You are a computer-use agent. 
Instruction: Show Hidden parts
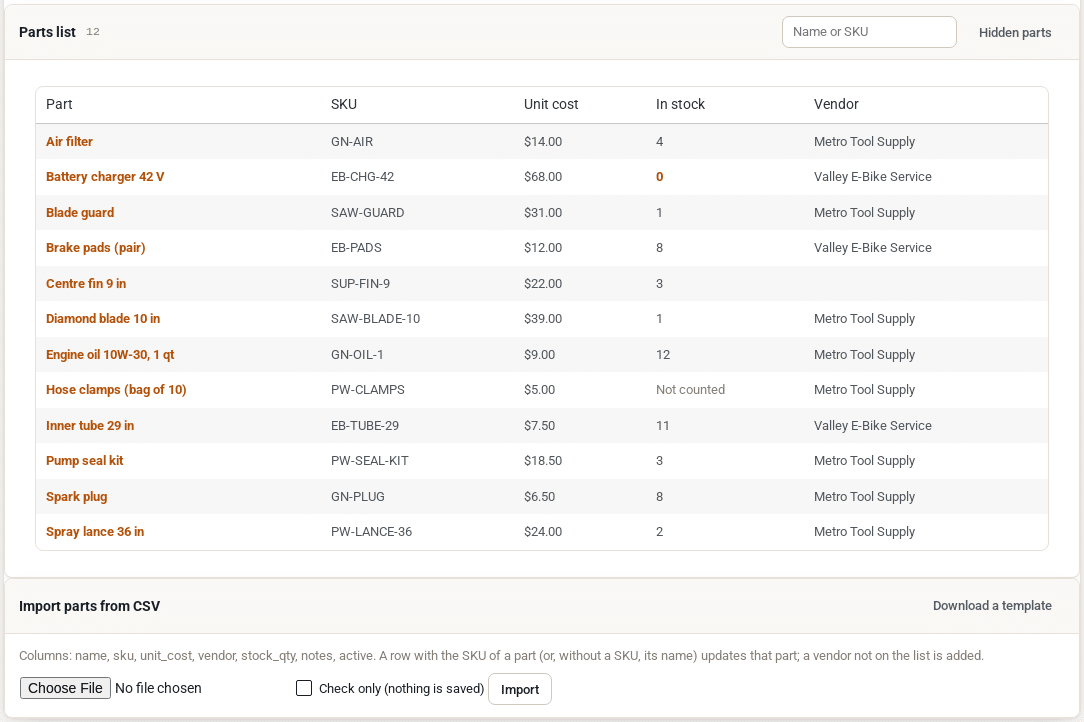pos(1015,33)
